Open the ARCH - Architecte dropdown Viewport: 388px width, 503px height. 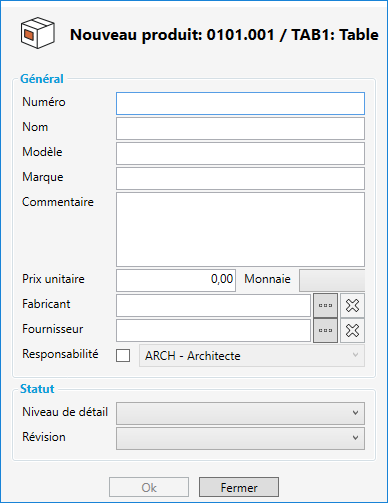pyautogui.click(x=252, y=356)
